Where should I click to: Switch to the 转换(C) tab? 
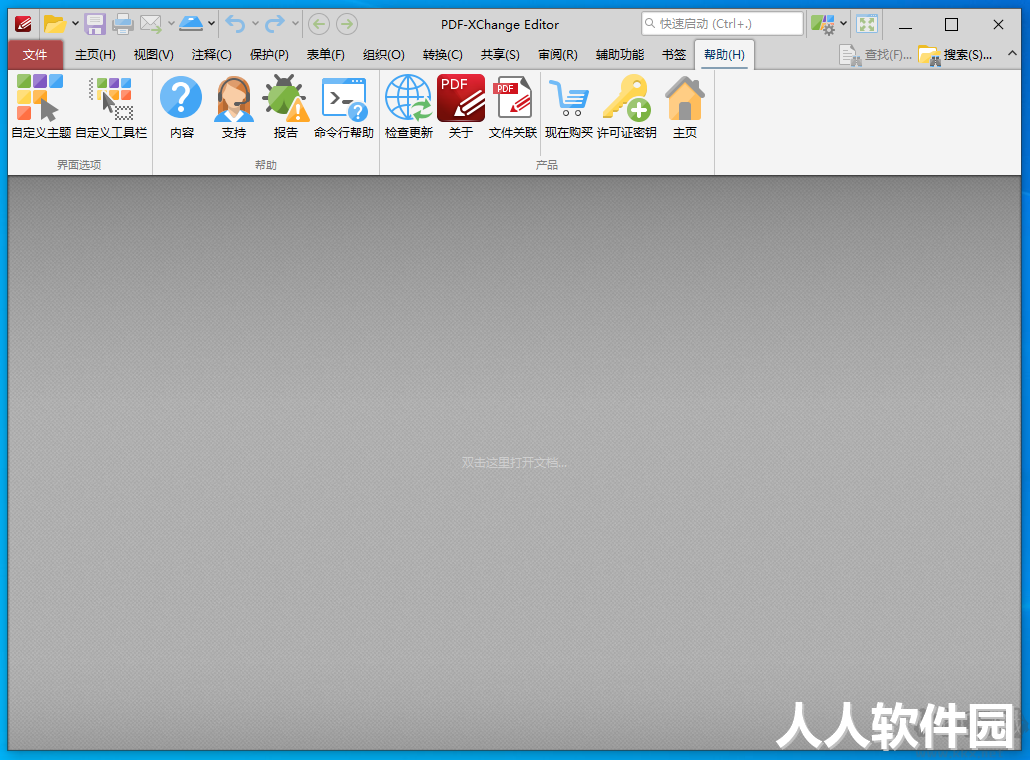443,55
